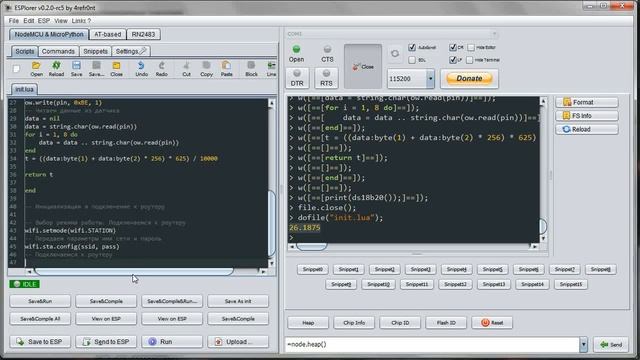Toggle the RTS line button
The height and width of the screenshot is (360, 640).
[326, 78]
